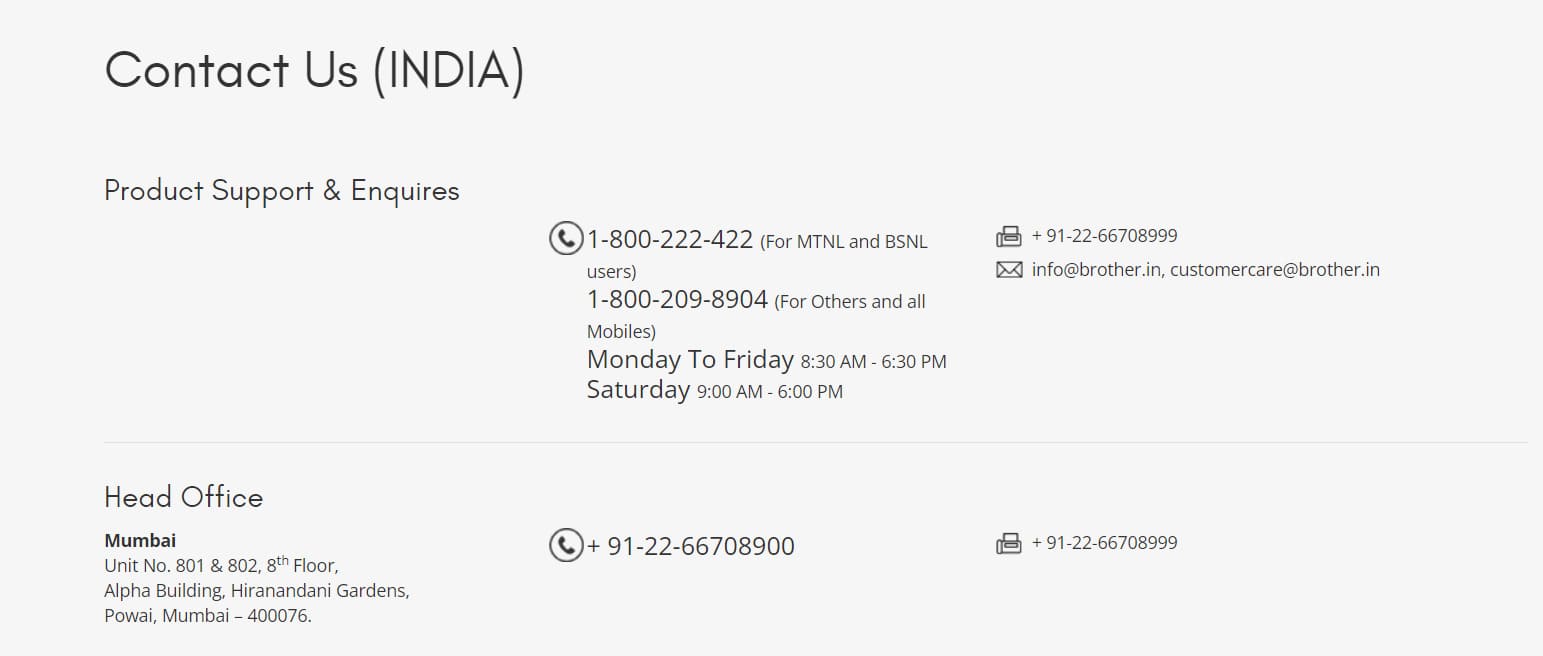
Task: Click the Head Office phone icon
Action: coord(566,545)
